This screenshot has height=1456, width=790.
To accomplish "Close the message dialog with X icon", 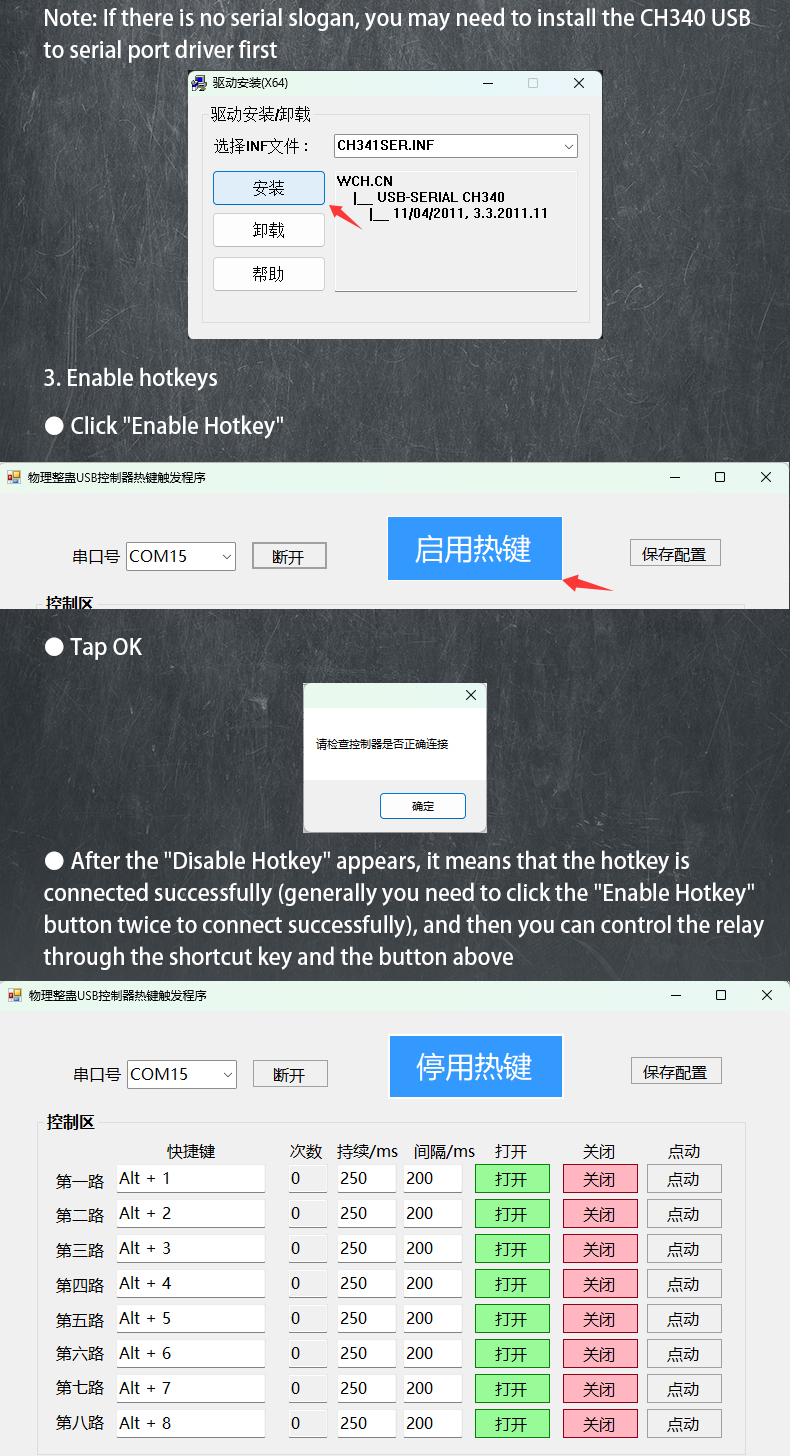I will (471, 695).
